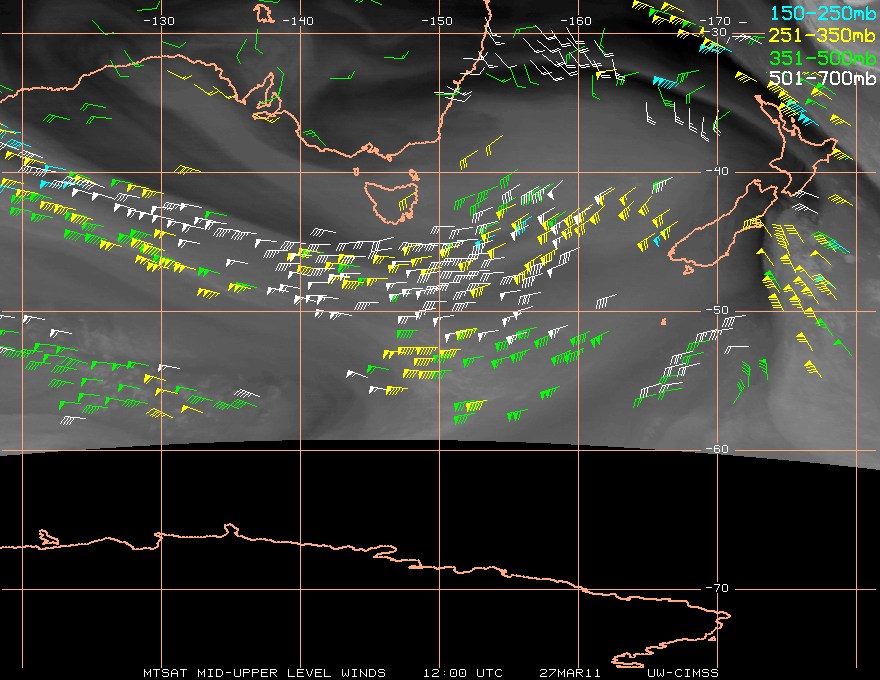
Task: Click the -70 latitude label
Action: (717, 588)
